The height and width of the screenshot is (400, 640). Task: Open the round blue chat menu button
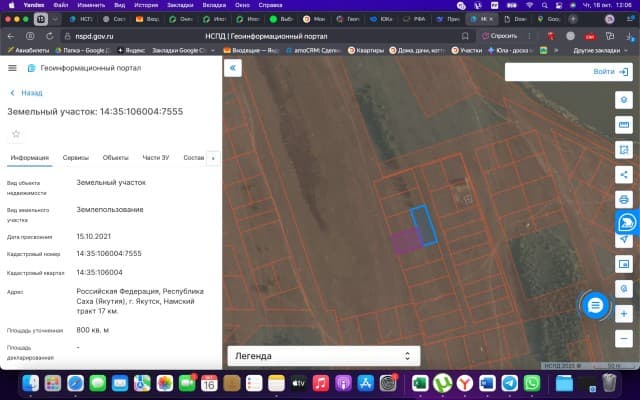(x=595, y=304)
